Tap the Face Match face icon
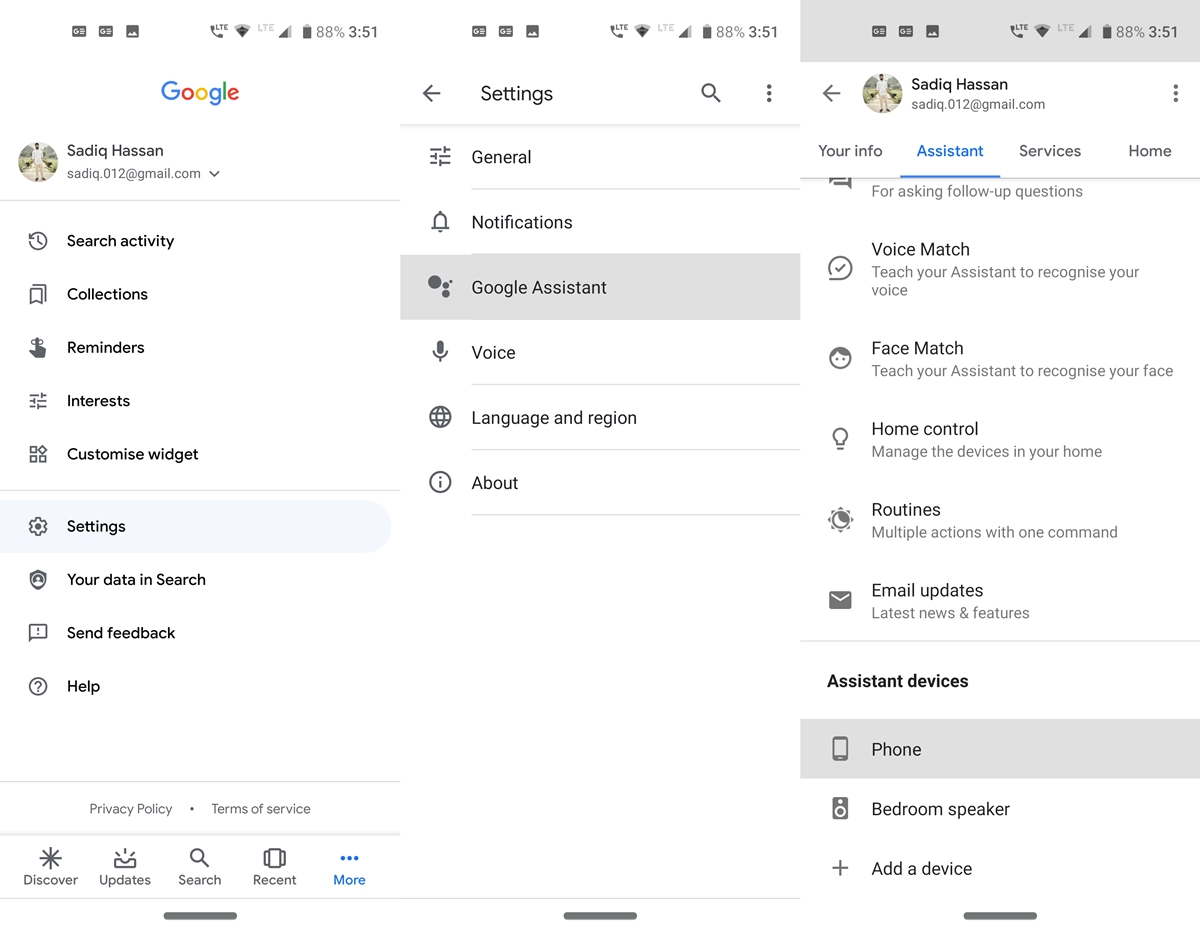This screenshot has height=933, width=1200. coord(840,358)
